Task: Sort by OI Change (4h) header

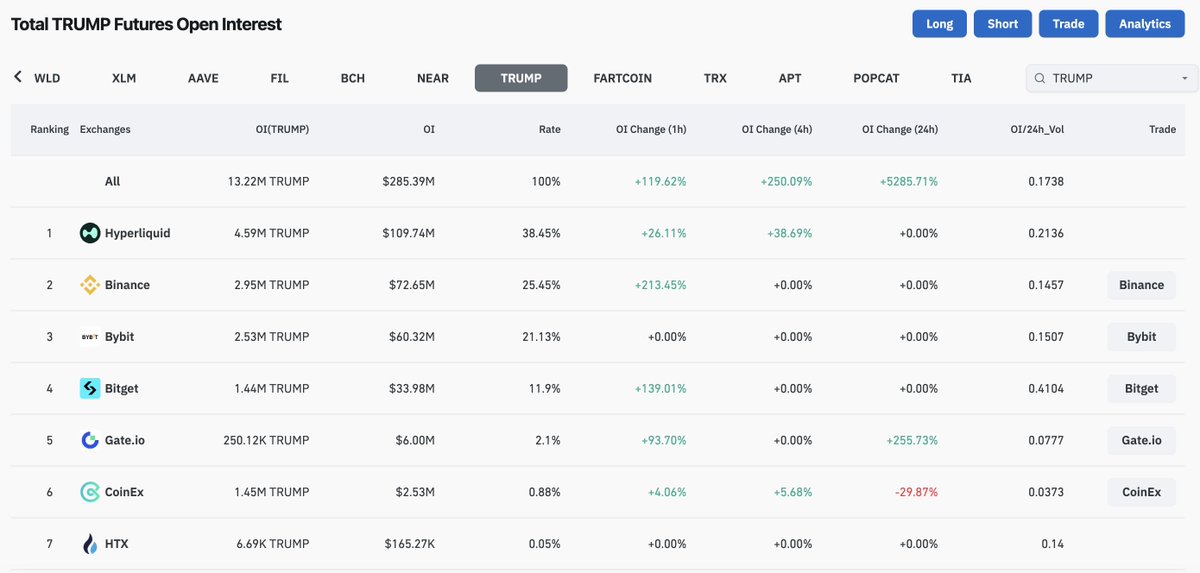Action: coord(777,129)
